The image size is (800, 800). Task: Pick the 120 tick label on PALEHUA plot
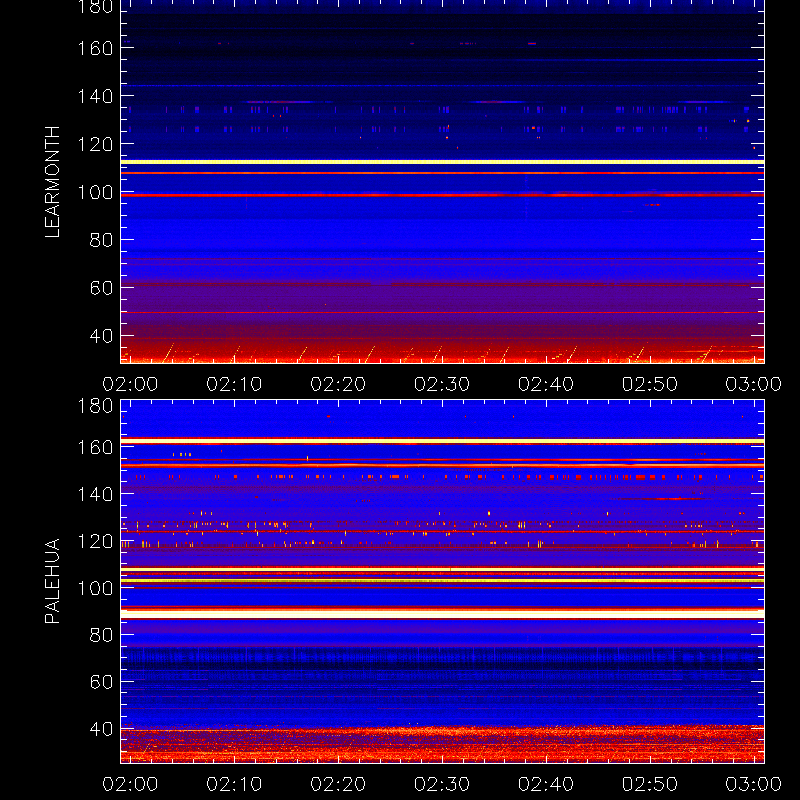point(95,541)
